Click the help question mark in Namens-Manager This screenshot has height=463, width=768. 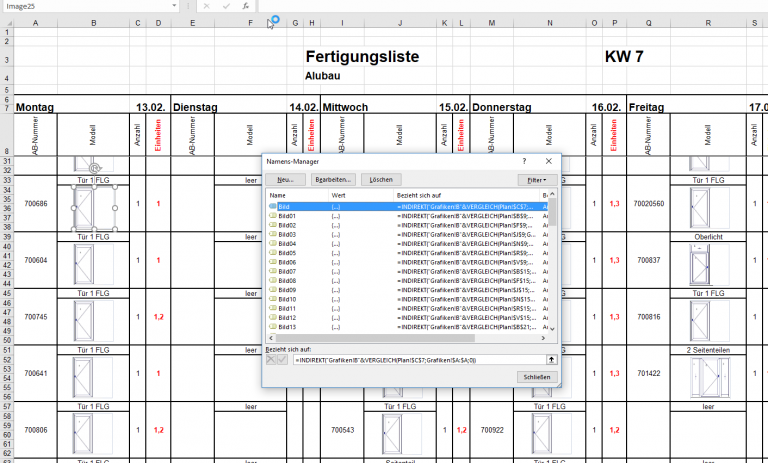(524, 161)
